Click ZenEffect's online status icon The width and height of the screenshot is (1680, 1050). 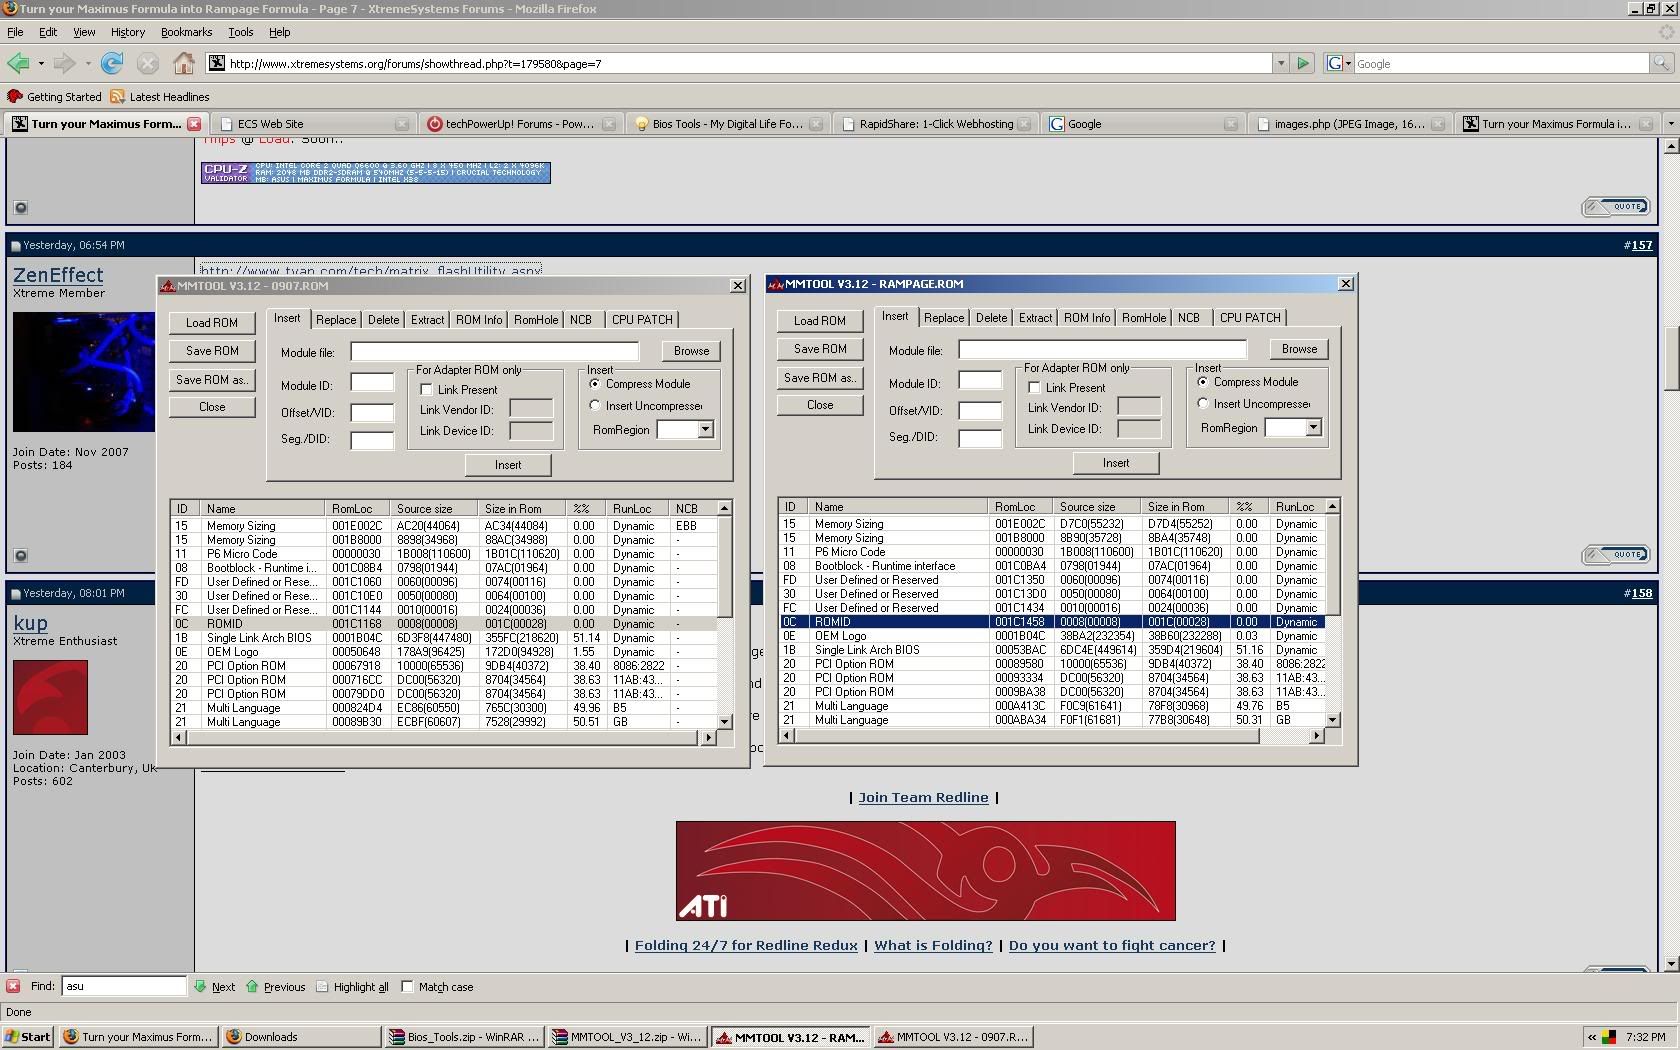(20, 555)
